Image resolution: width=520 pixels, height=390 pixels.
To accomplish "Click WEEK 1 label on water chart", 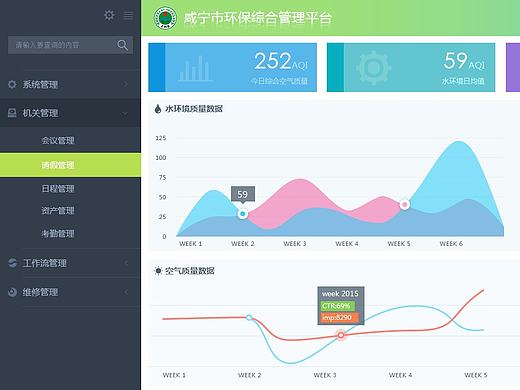I will pos(191,244).
